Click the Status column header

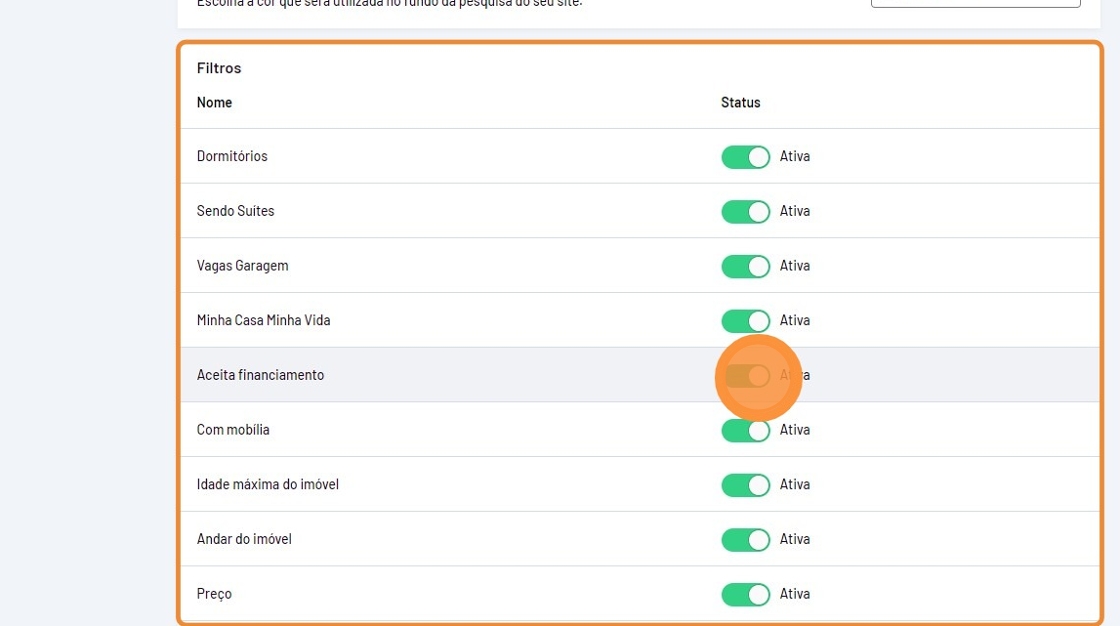point(740,102)
